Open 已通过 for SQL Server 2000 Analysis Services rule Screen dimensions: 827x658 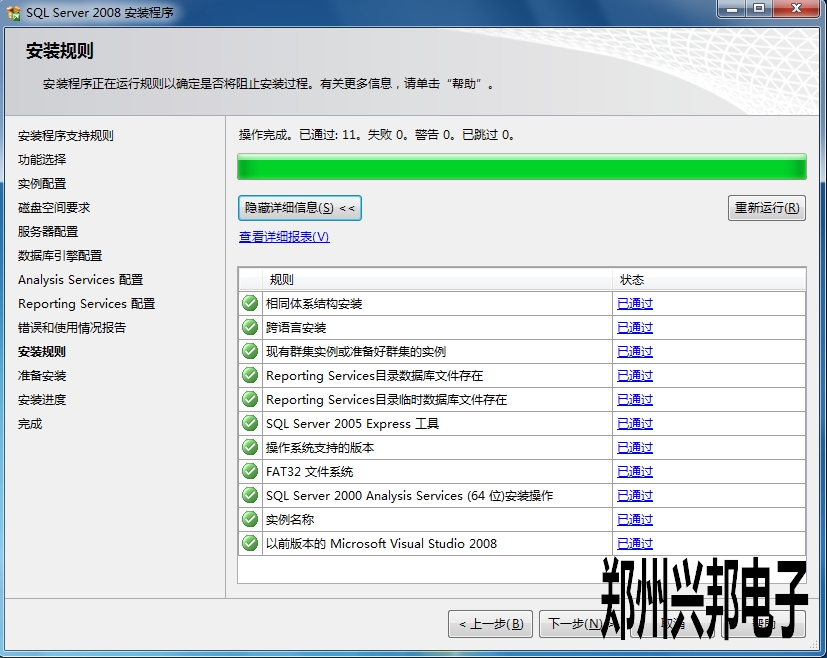(635, 496)
